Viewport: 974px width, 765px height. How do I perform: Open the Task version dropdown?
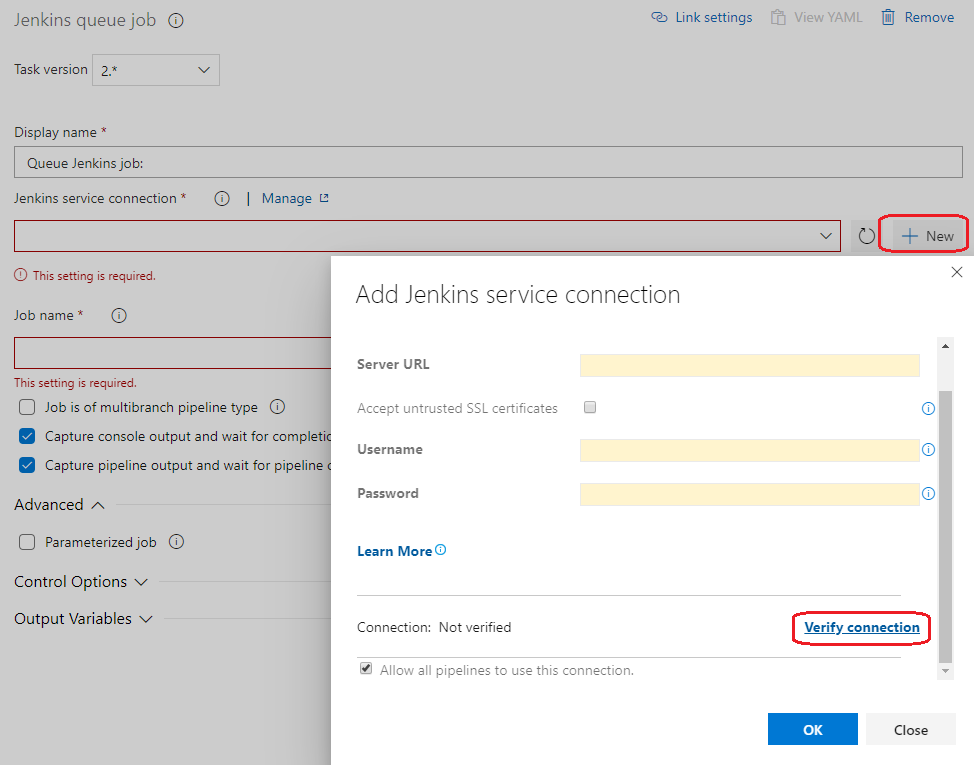[156, 70]
